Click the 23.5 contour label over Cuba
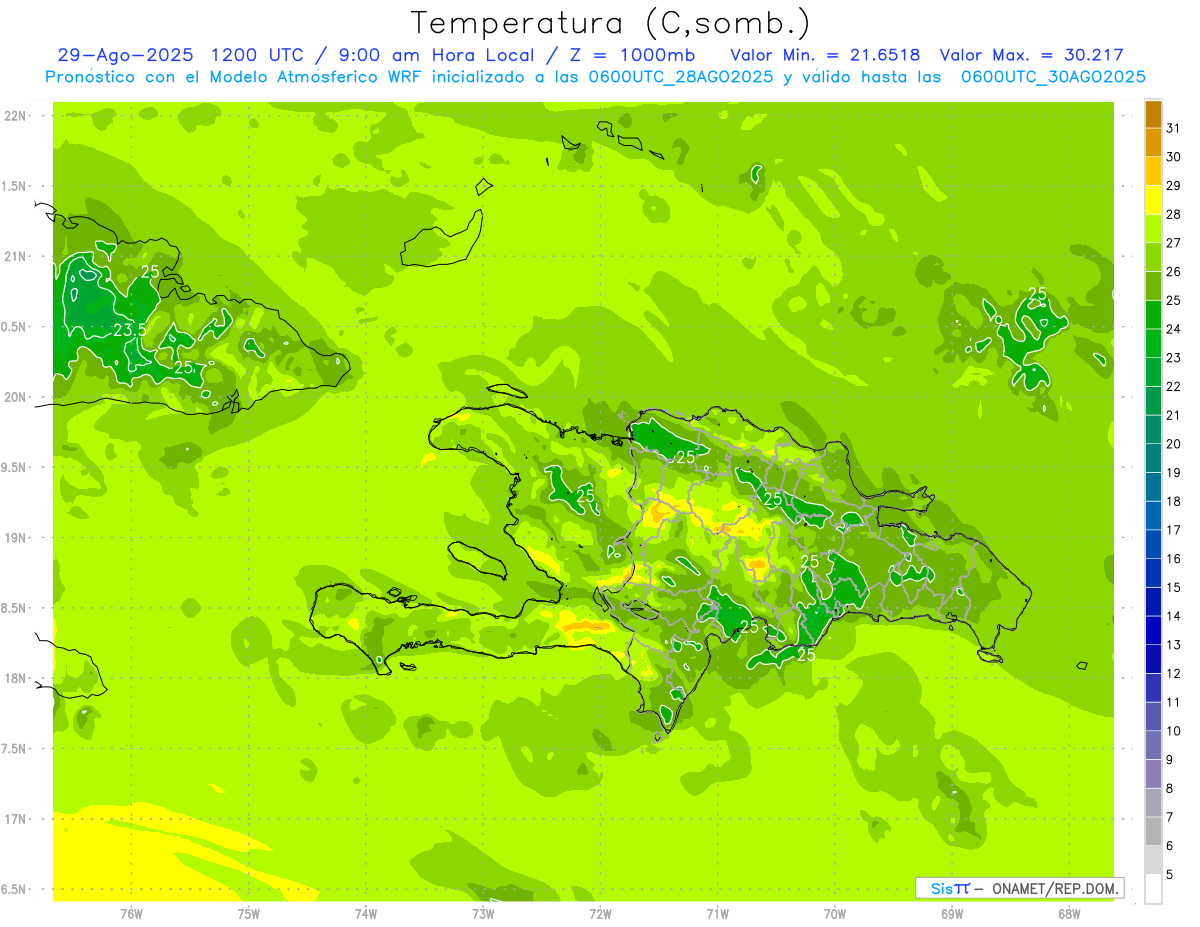 click(x=130, y=329)
